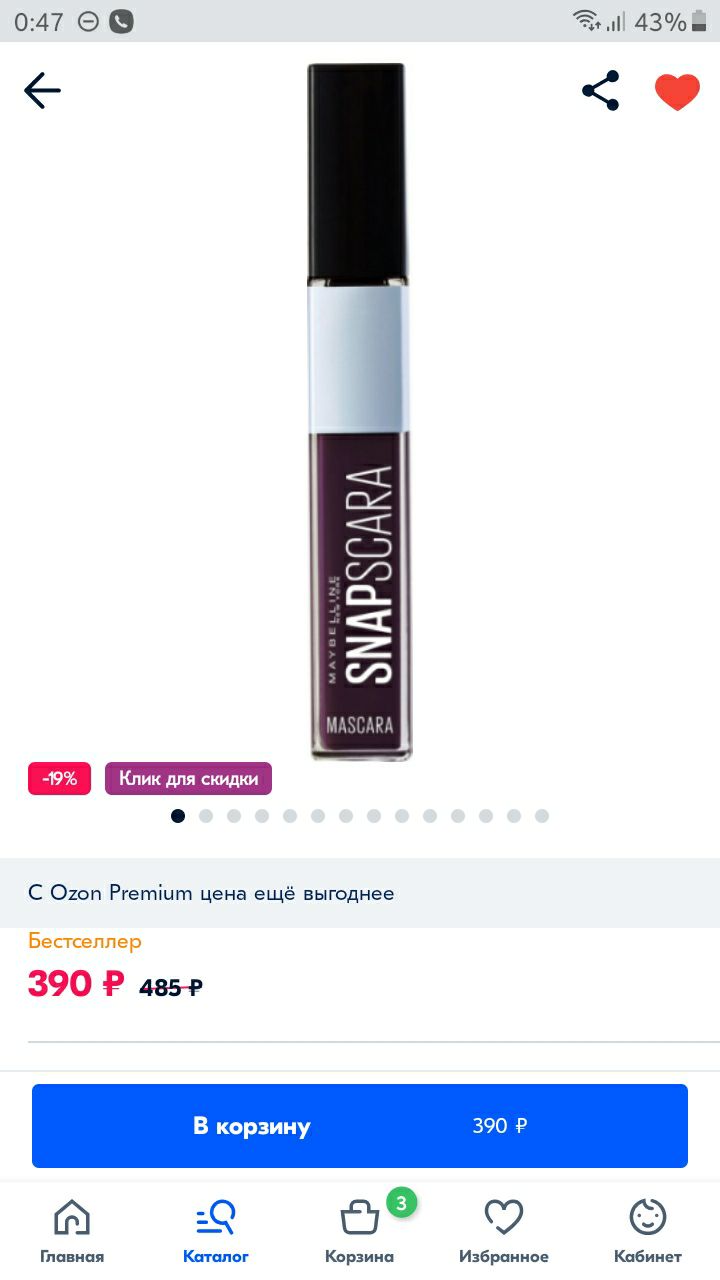
Task: Share this Snapscara product
Action: coord(601,91)
